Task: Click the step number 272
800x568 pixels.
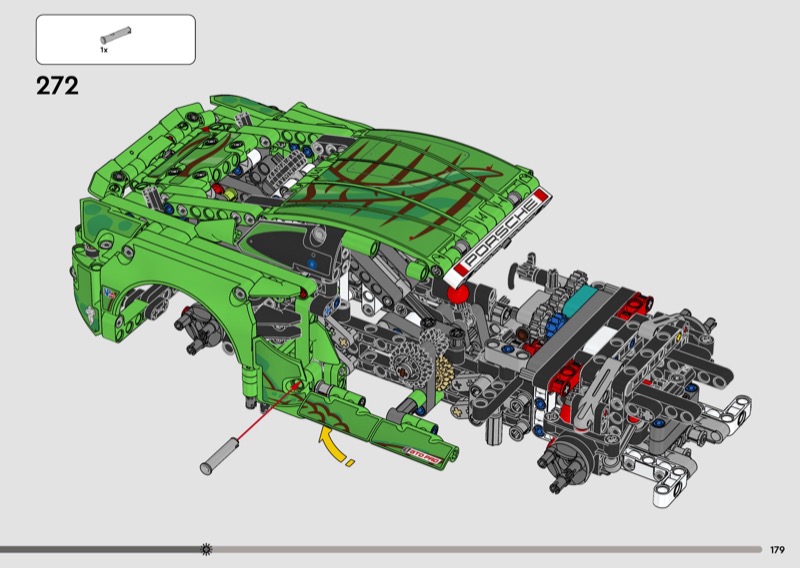Action: [x=57, y=86]
